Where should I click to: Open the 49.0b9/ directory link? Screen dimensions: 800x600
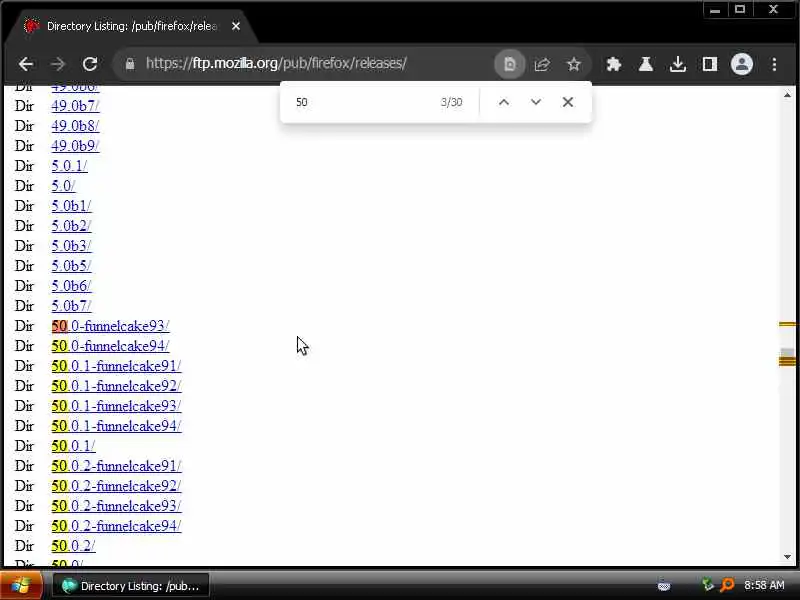point(76,145)
